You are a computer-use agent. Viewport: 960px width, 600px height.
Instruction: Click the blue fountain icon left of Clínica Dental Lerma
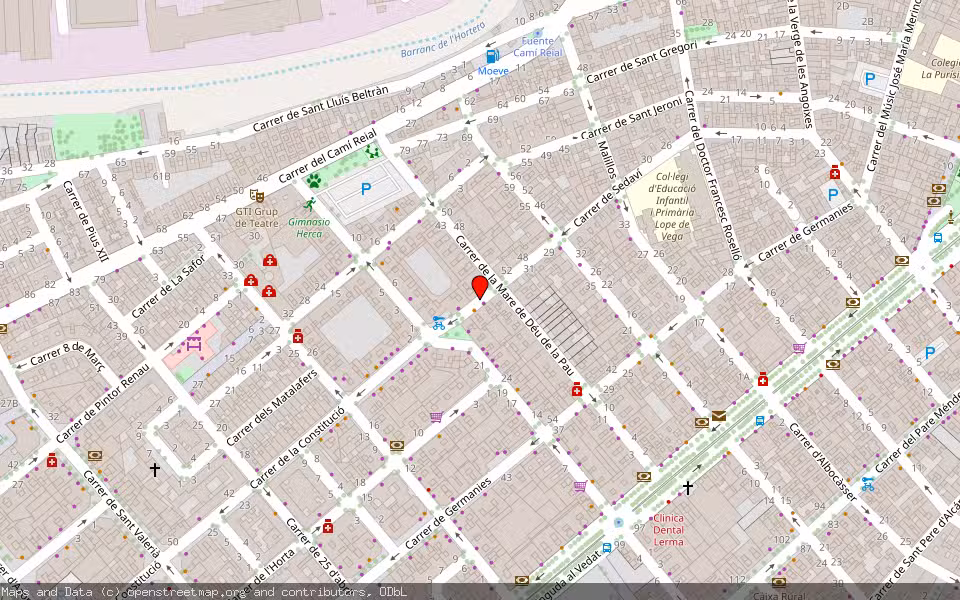pos(618,522)
